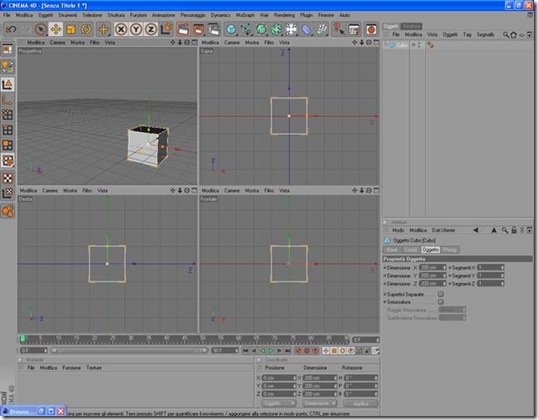
Task: Select the Use Polygons tool
Action: coord(8,145)
